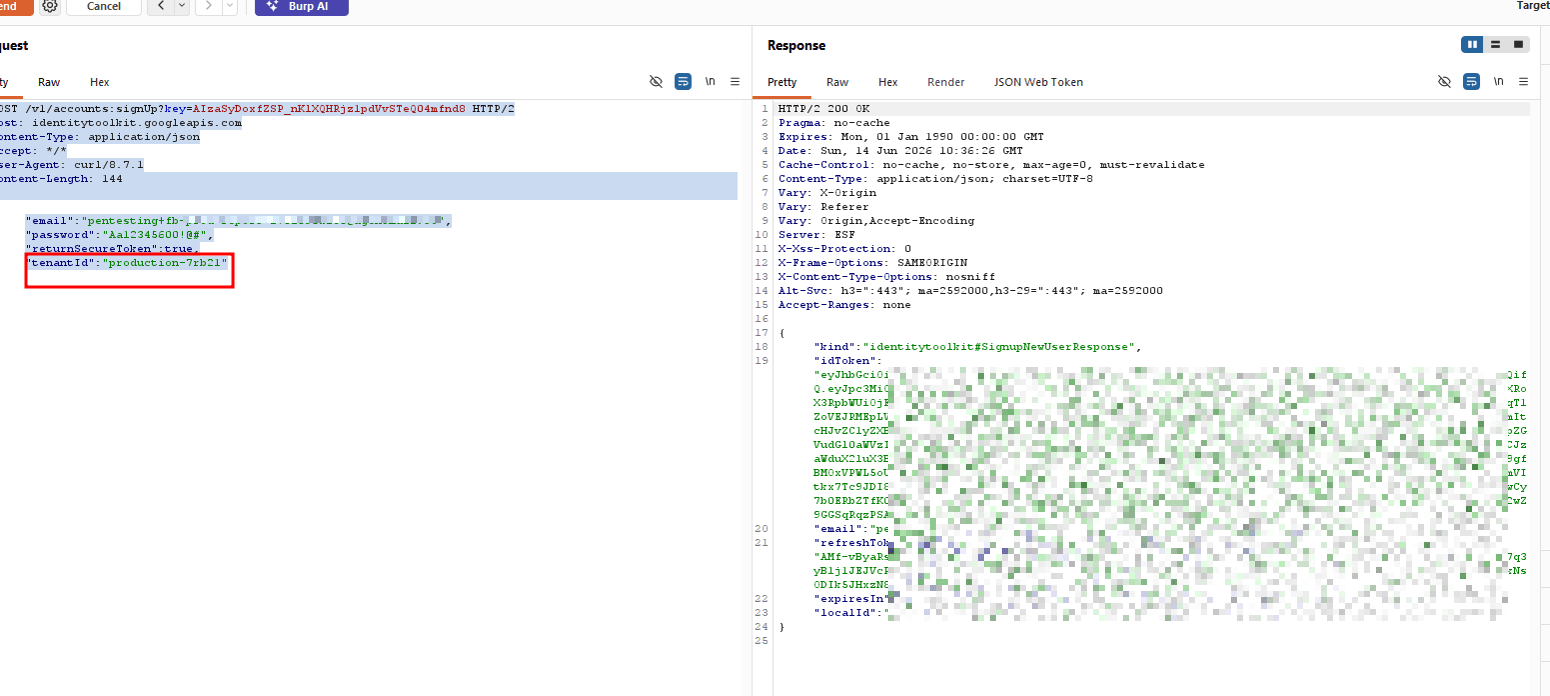Toggle show newlines \n in Request panel
Image resolution: width=1550 pixels, height=696 pixels.
tap(710, 82)
